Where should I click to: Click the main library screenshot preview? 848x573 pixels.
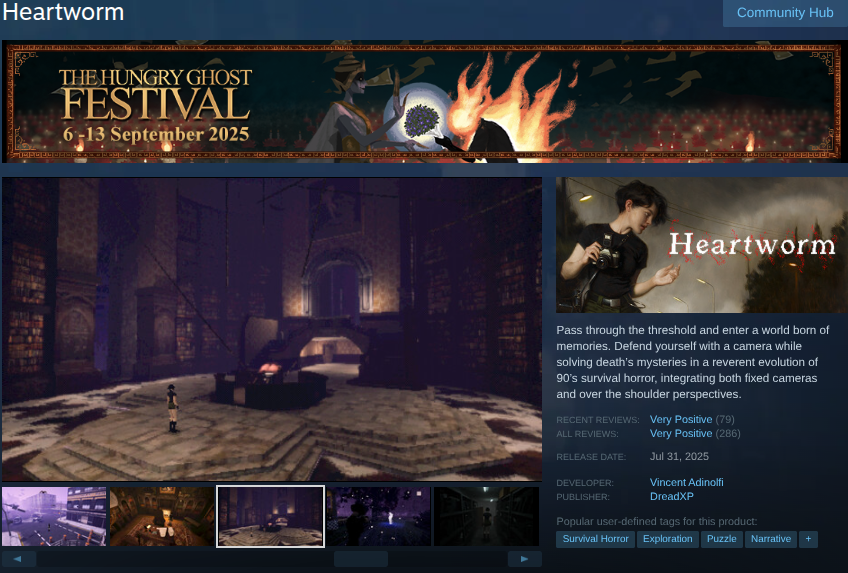tap(272, 329)
